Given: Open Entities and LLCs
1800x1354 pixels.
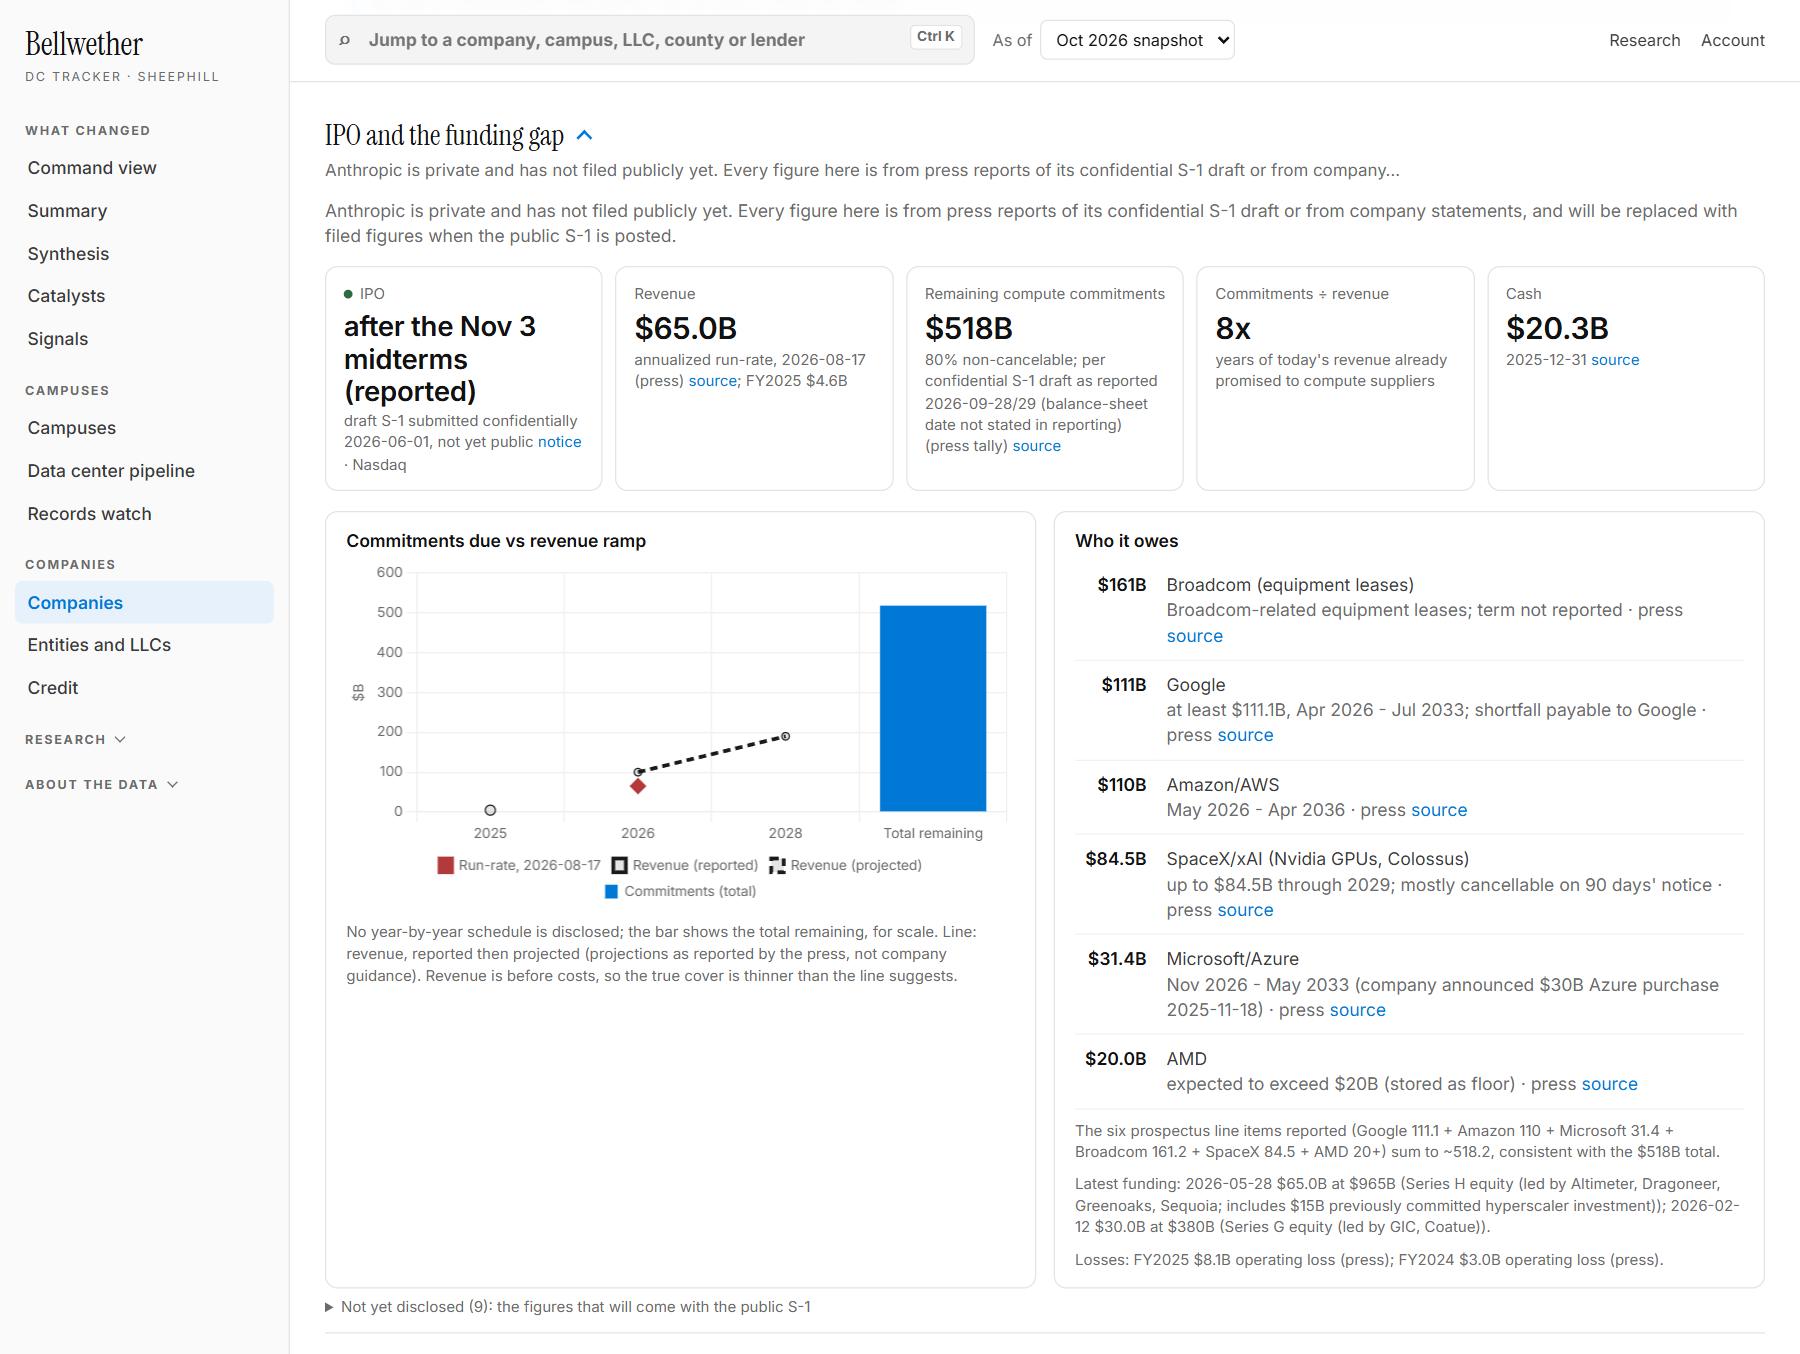Looking at the screenshot, I should tap(144, 645).
